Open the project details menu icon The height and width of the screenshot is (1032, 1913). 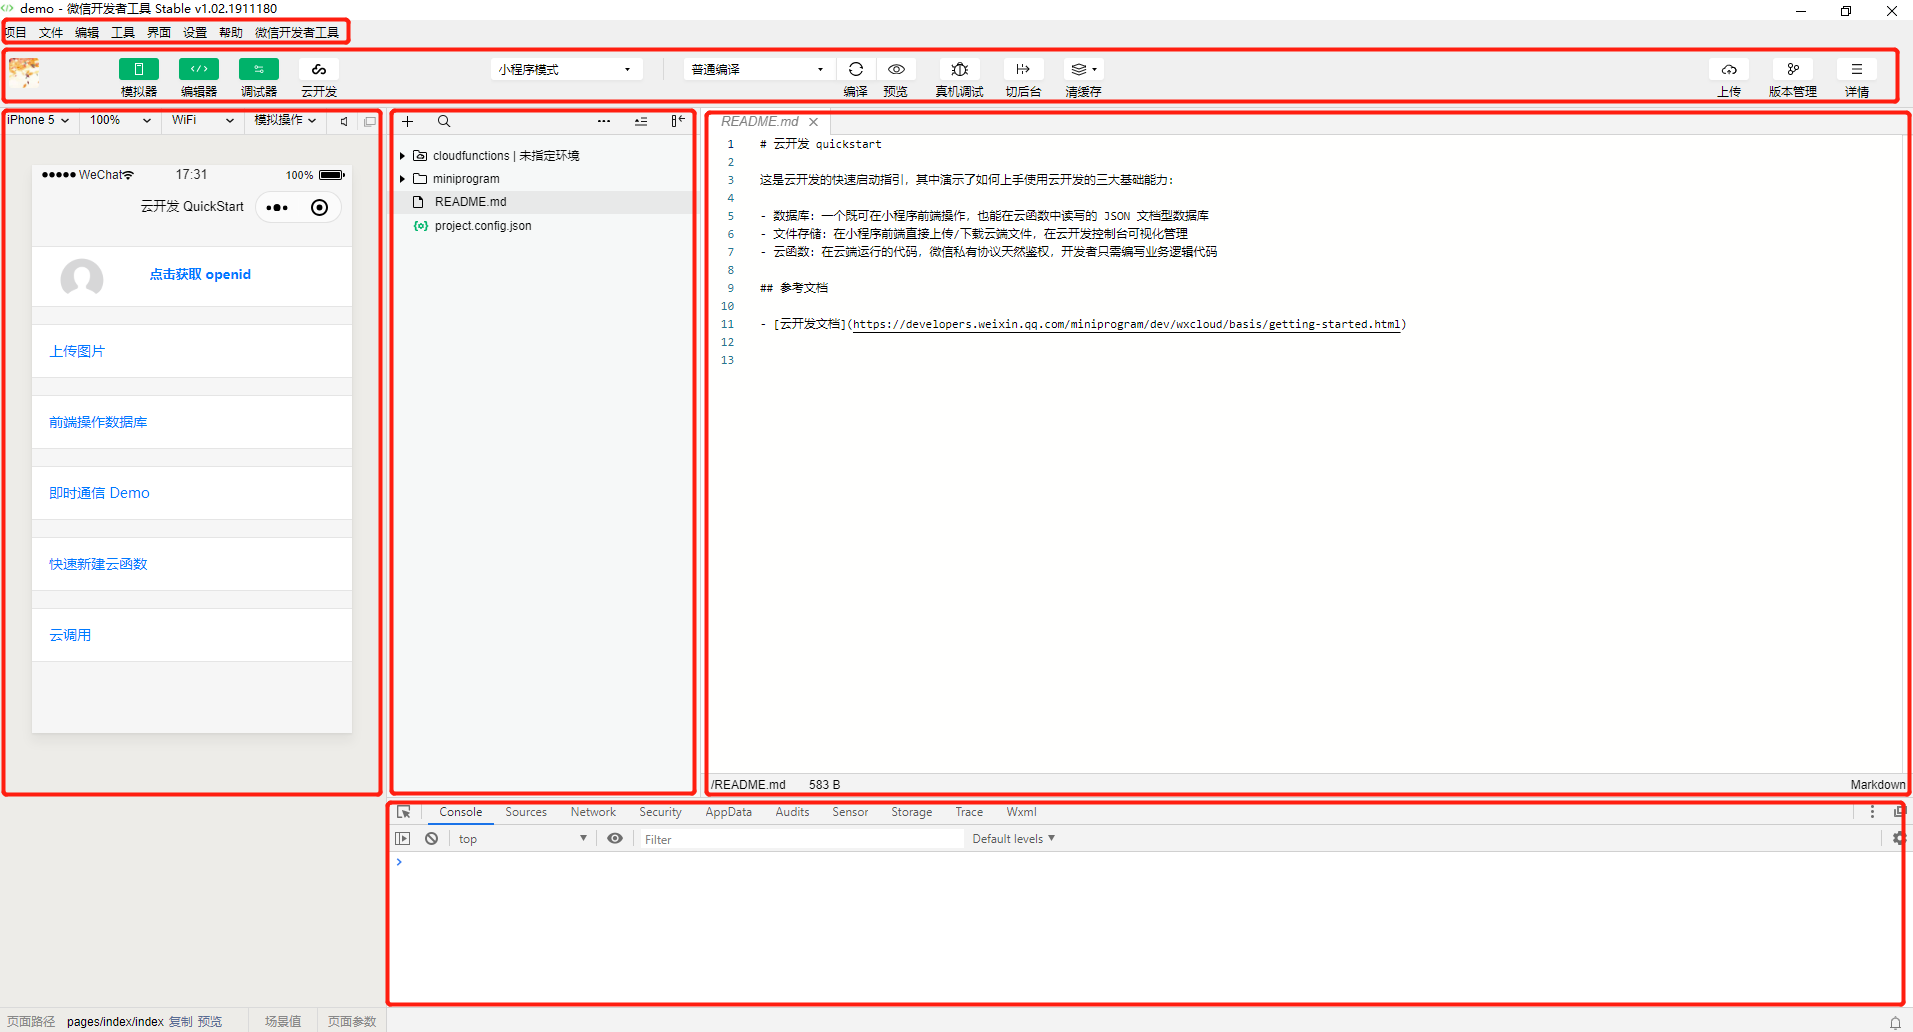pos(1857,69)
